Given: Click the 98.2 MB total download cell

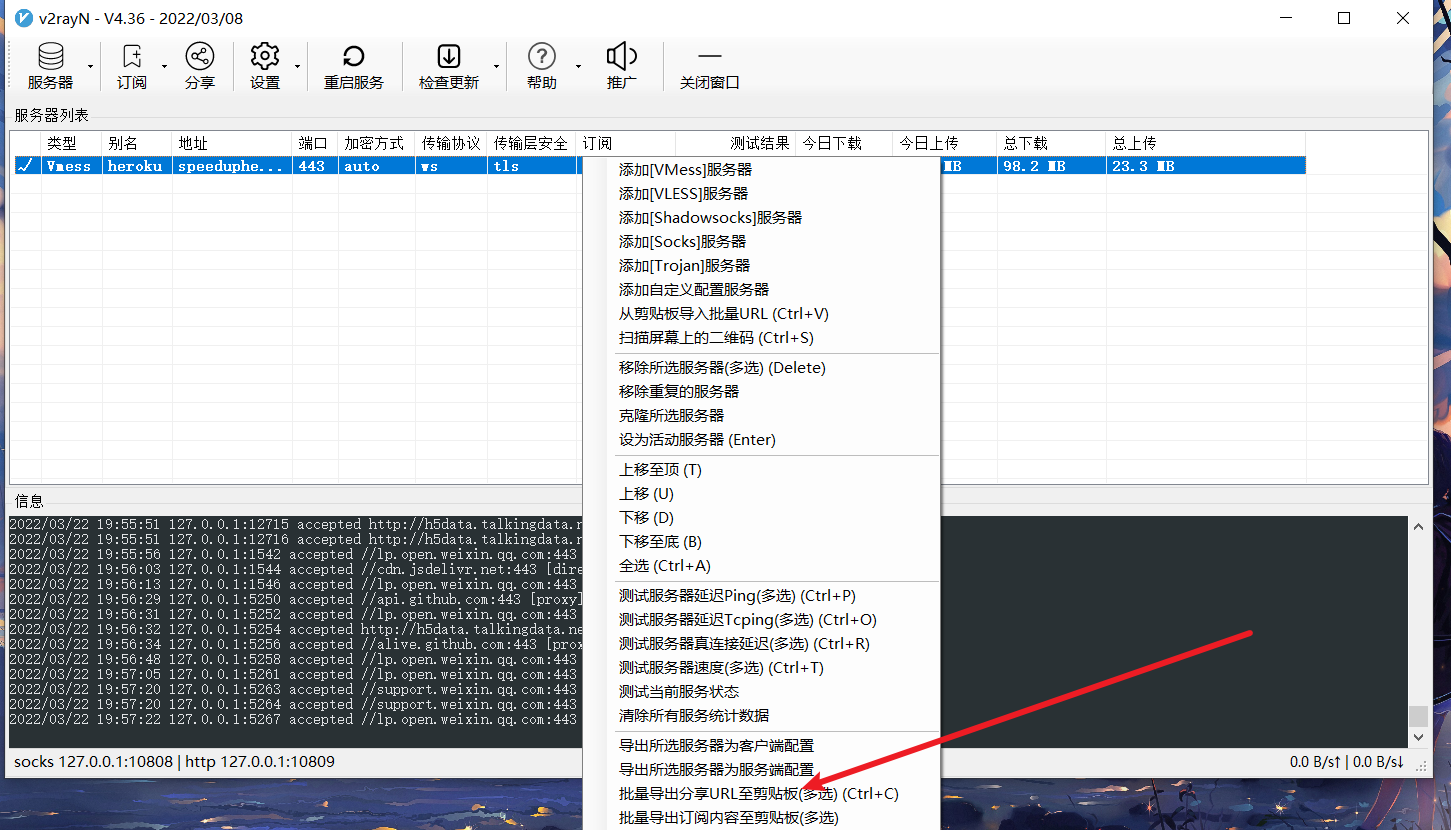Looking at the screenshot, I should coord(1051,167).
